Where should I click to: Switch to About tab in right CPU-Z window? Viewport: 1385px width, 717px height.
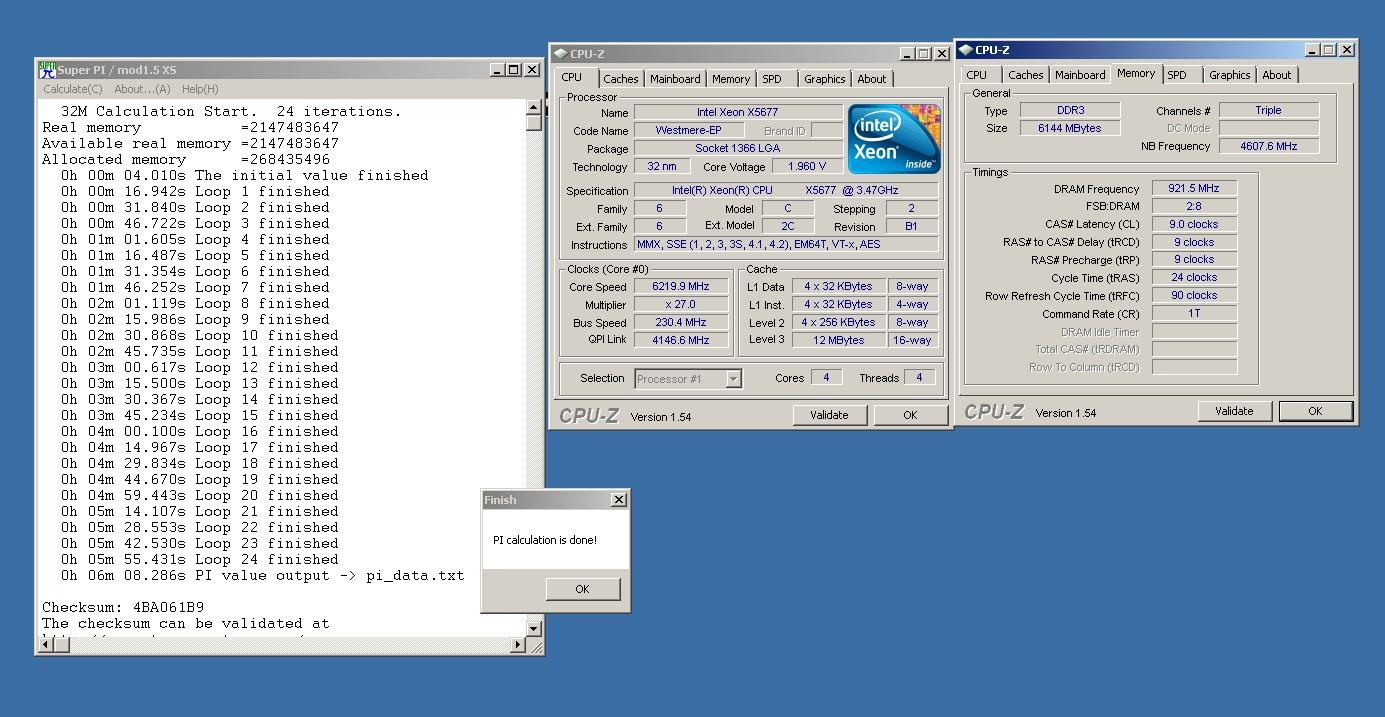click(x=1277, y=75)
